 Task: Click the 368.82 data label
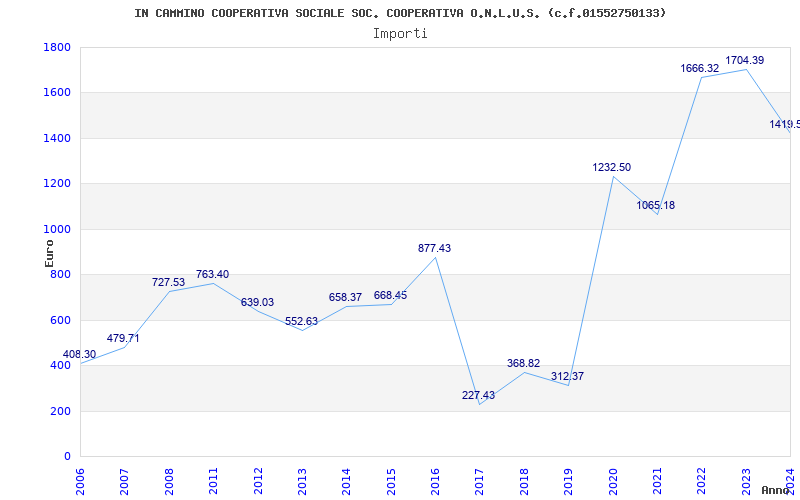[523, 363]
